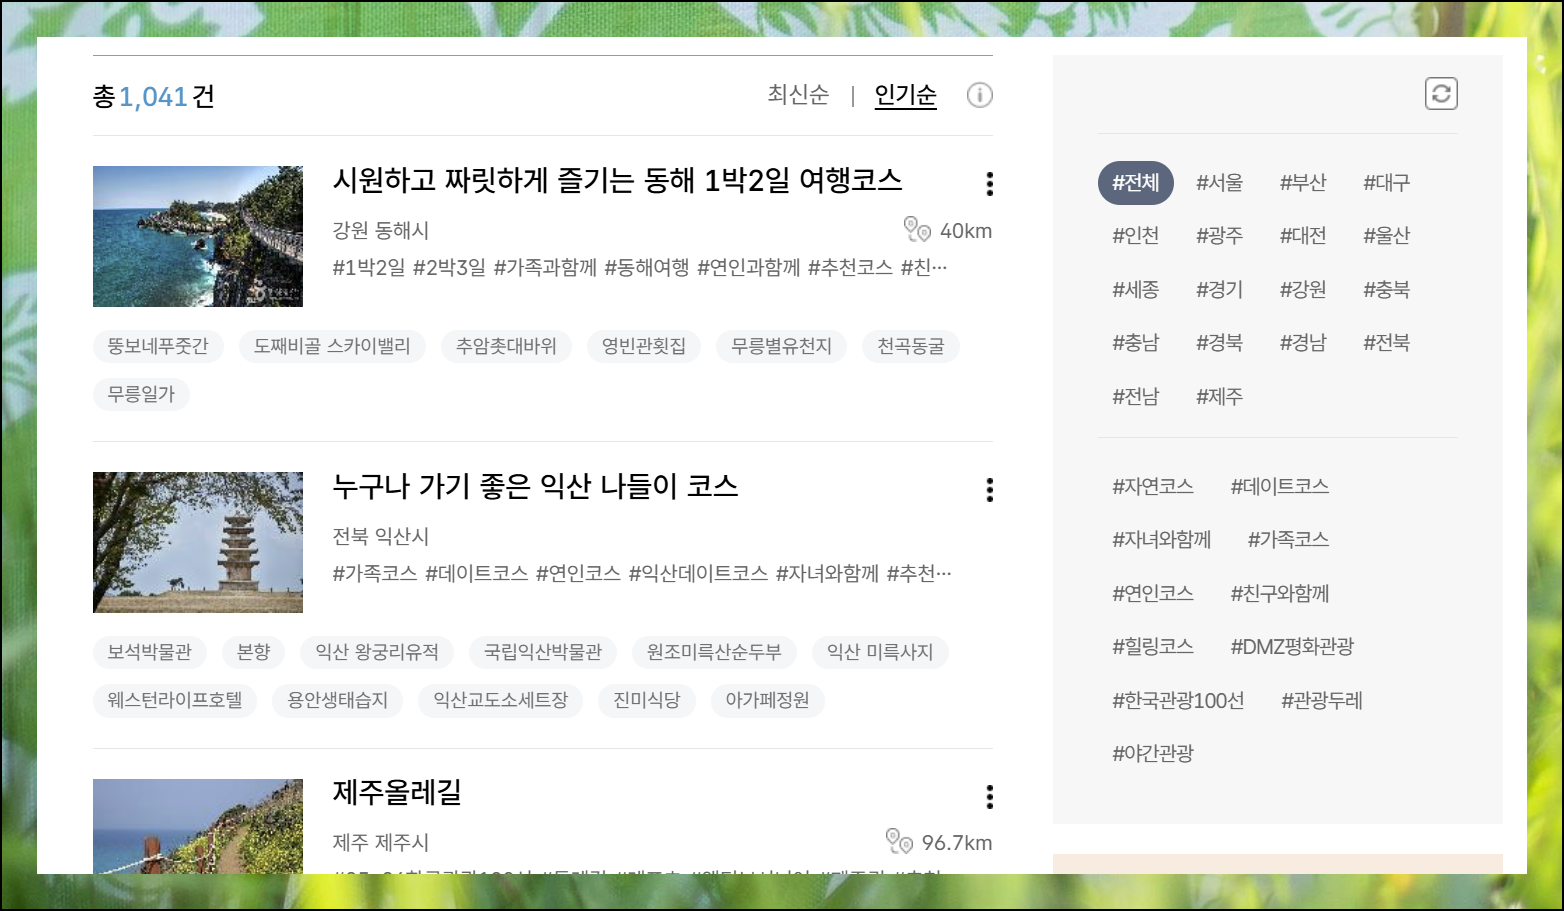Filter by the #친구와함께 theme tag
Image resolution: width=1564 pixels, height=911 pixels.
point(1280,594)
